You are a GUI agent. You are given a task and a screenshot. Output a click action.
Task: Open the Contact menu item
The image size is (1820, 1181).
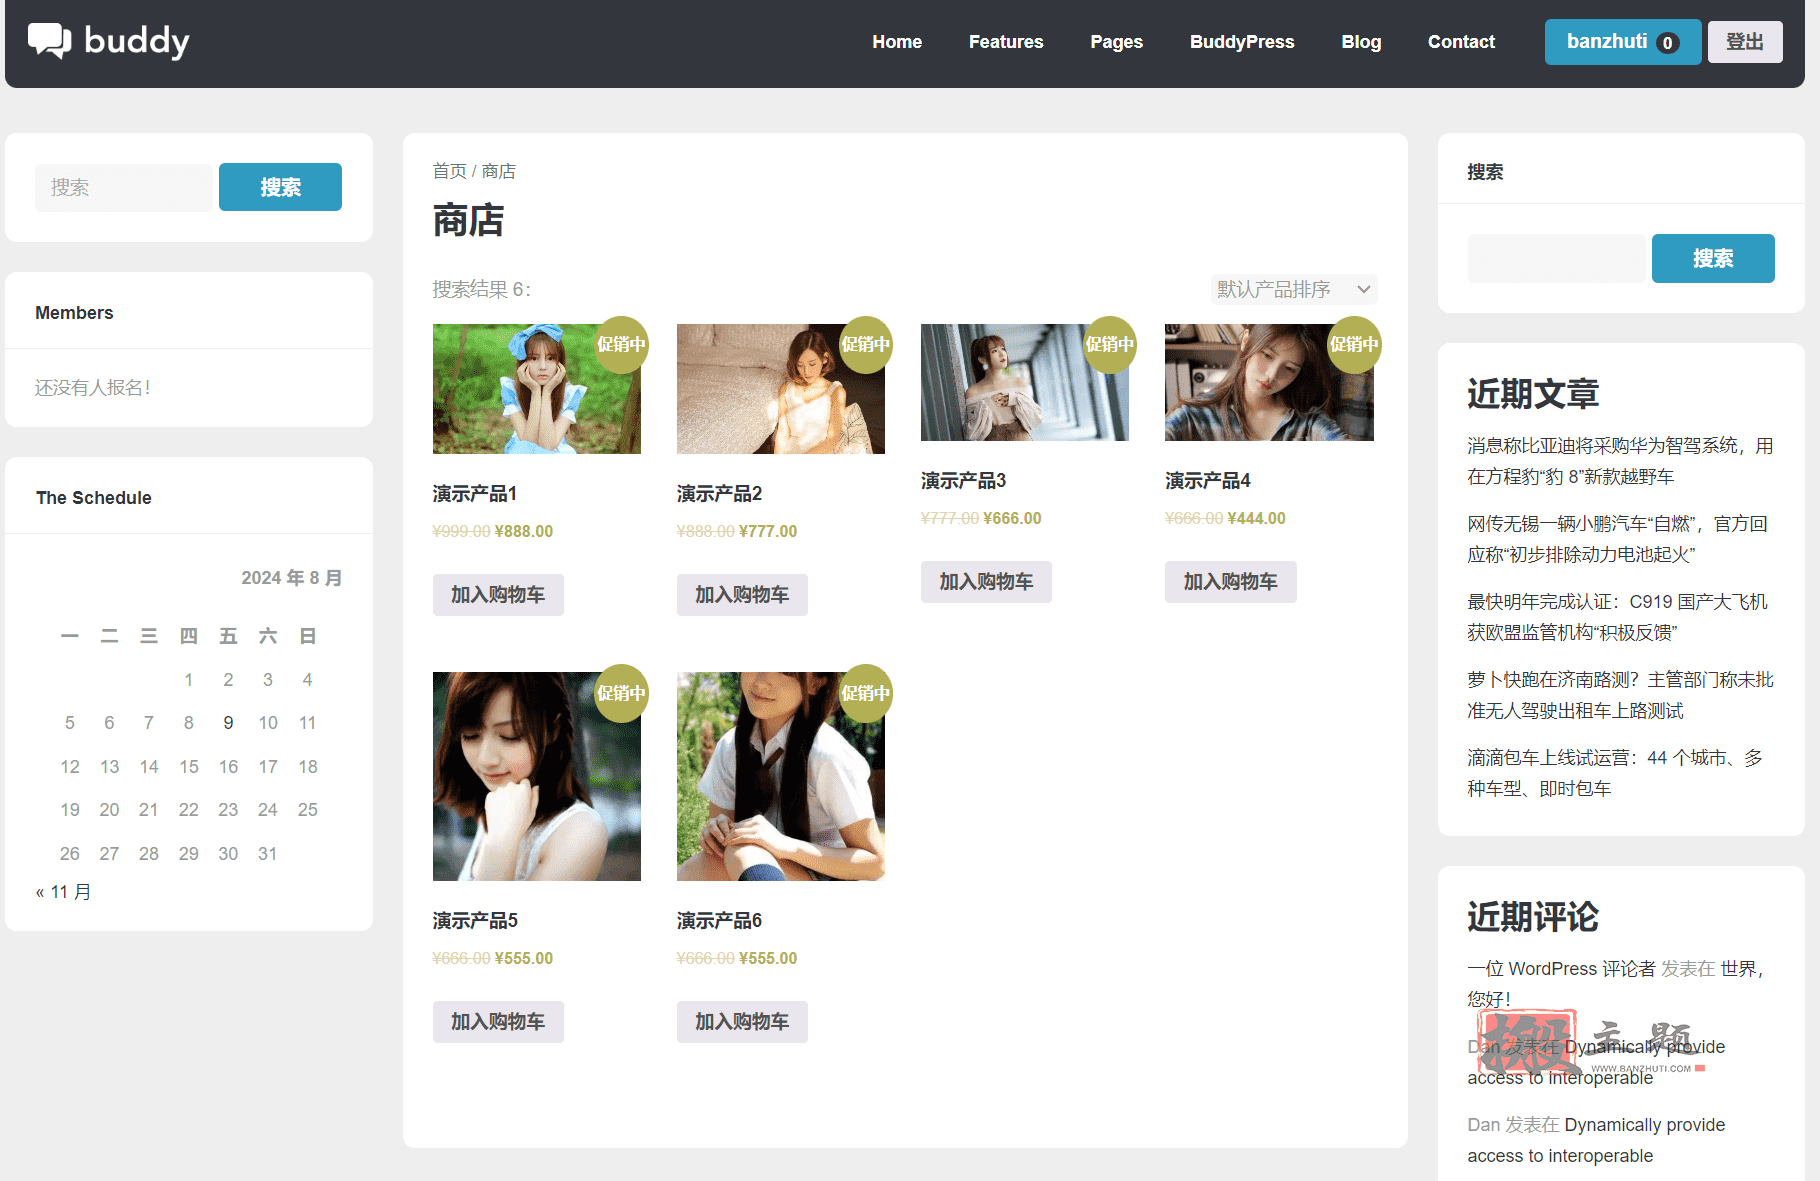pyautogui.click(x=1461, y=42)
